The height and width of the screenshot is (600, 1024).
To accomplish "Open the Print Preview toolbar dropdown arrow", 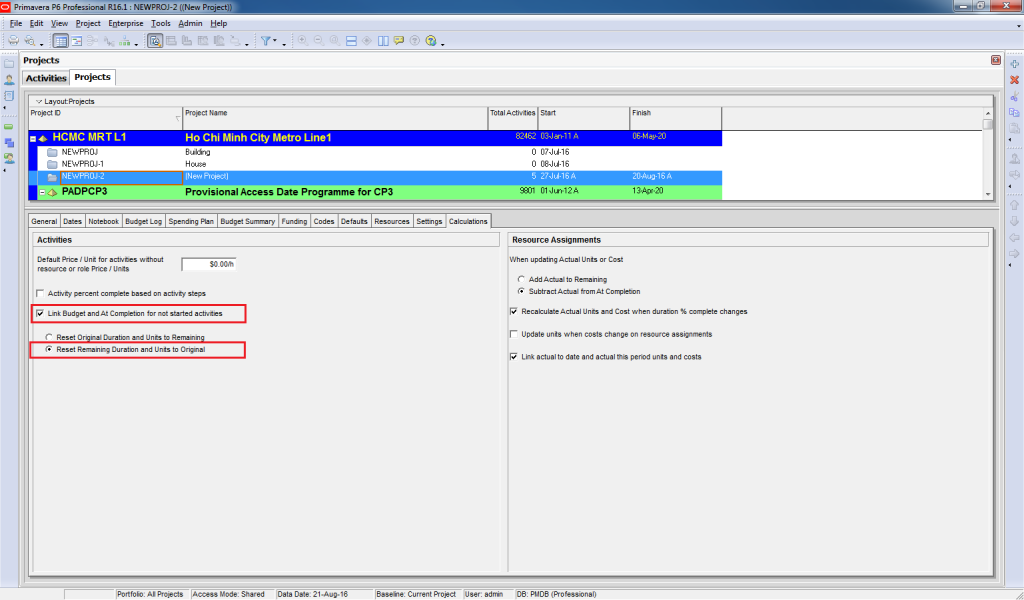I will point(41,44).
